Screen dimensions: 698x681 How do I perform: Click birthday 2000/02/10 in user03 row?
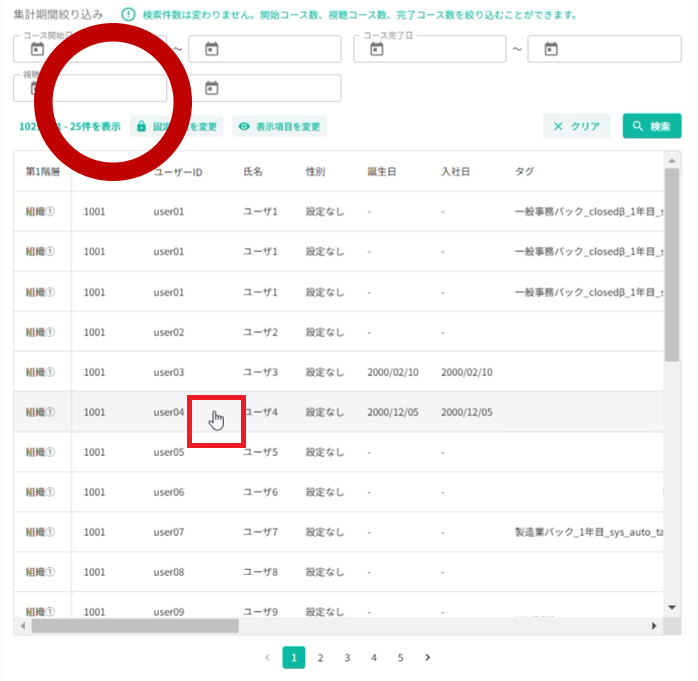pos(393,373)
